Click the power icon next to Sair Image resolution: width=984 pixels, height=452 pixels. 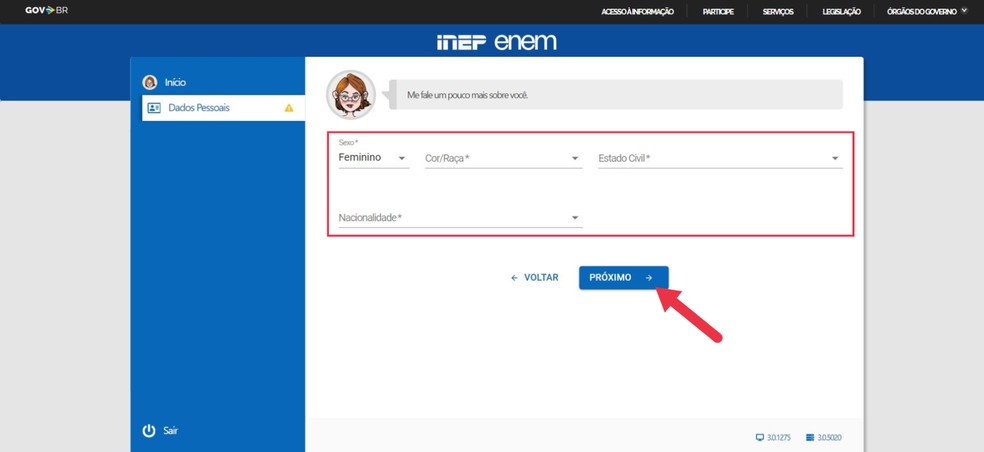coord(149,431)
